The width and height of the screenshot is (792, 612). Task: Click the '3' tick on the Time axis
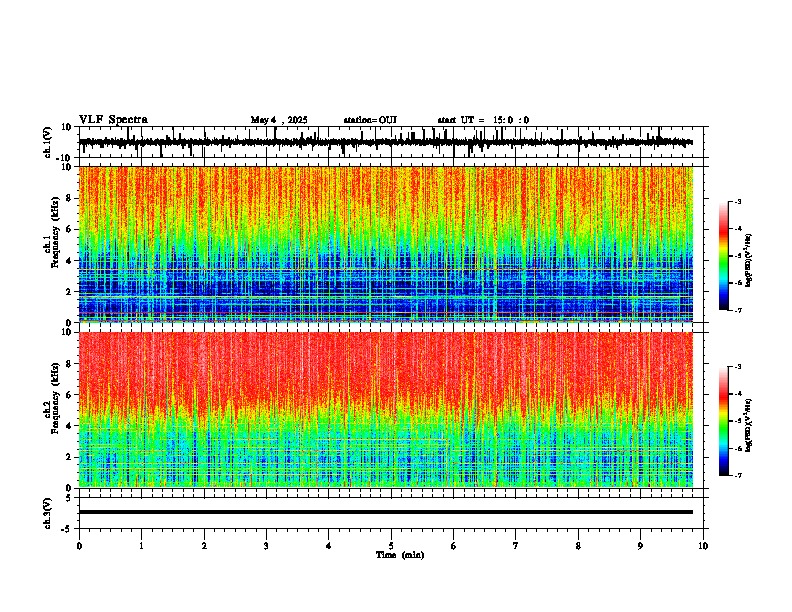pyautogui.click(x=266, y=546)
